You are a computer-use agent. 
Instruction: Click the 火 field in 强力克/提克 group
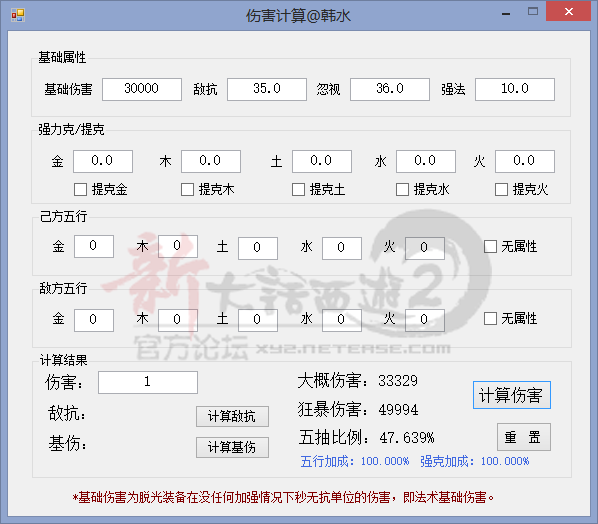tap(525, 161)
